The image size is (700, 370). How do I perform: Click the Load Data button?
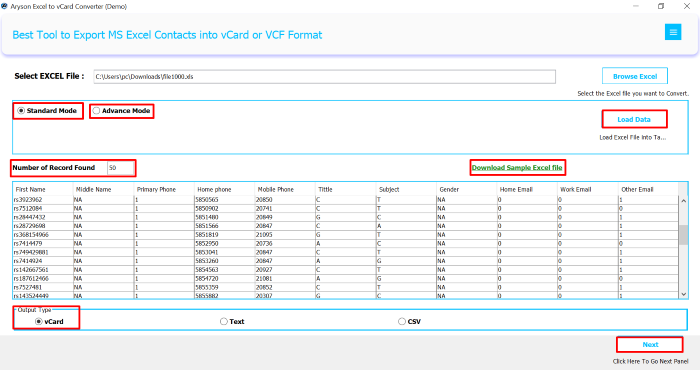[634, 119]
